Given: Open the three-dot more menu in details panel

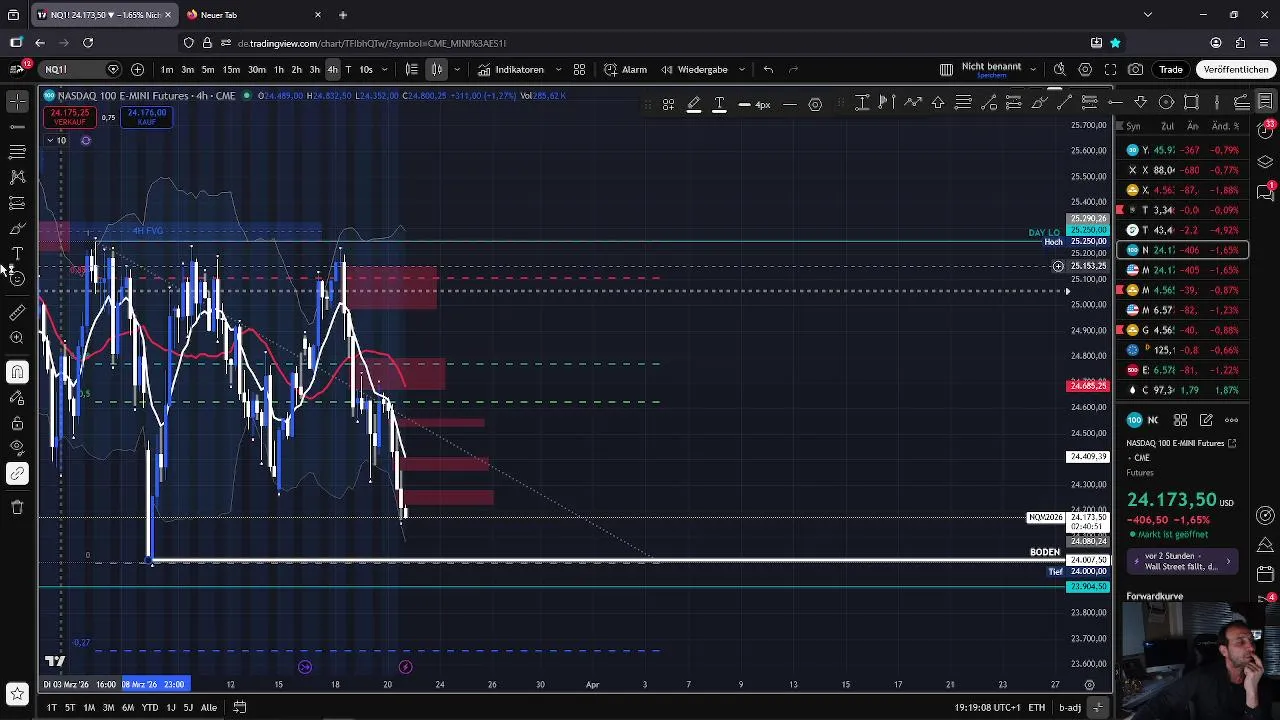Looking at the screenshot, I should (x=1231, y=420).
